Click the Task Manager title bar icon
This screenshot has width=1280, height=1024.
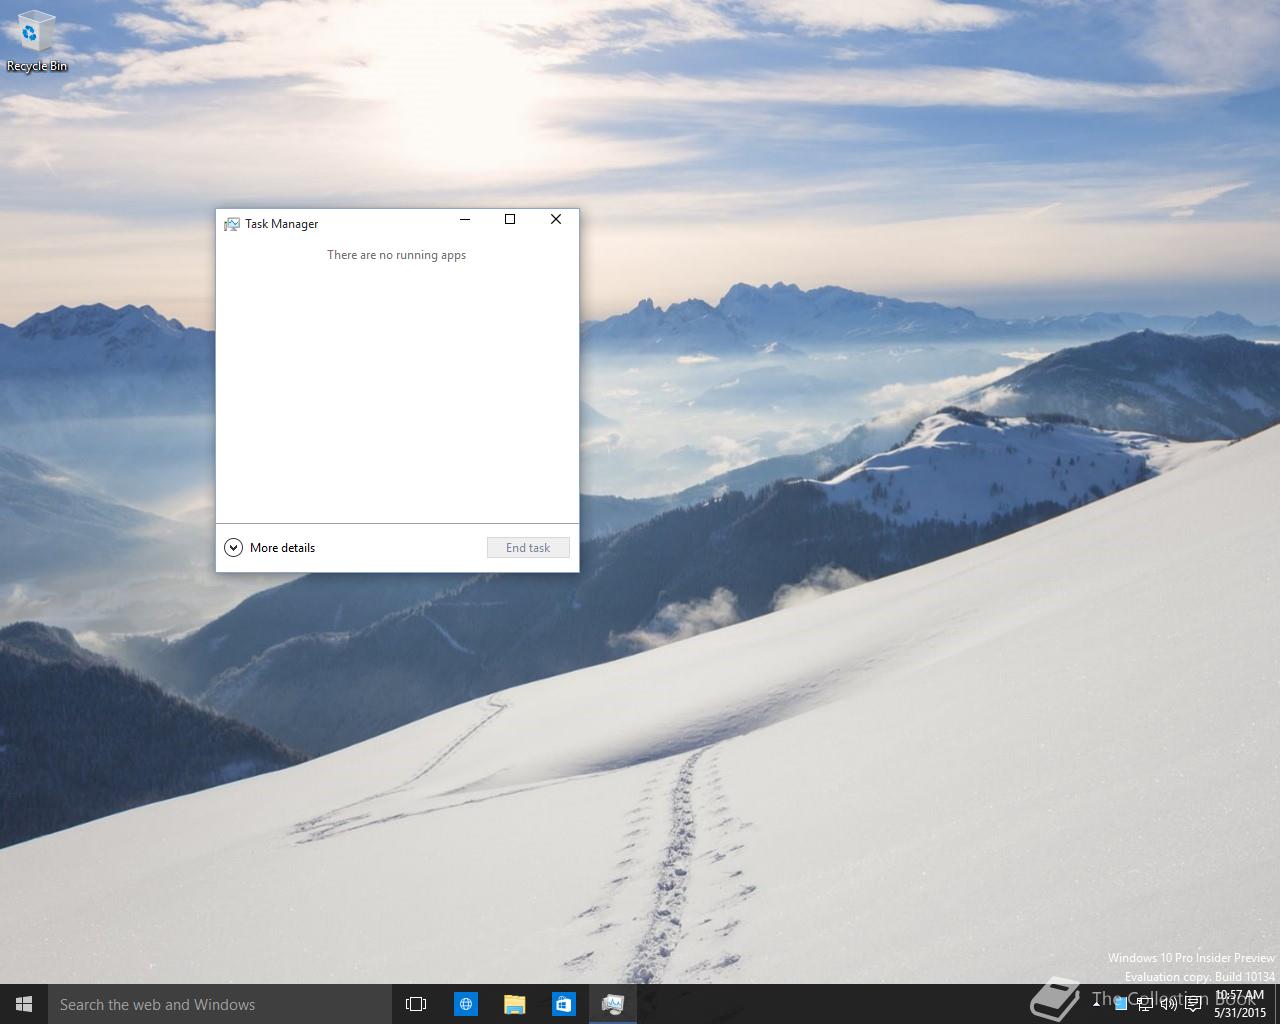[x=232, y=224]
